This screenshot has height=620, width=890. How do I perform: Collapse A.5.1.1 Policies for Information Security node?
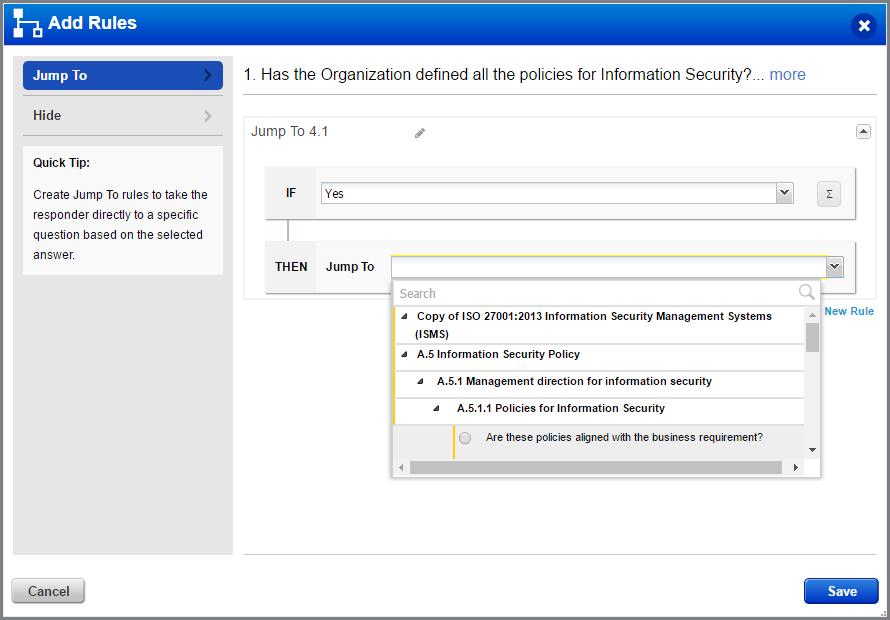point(436,408)
